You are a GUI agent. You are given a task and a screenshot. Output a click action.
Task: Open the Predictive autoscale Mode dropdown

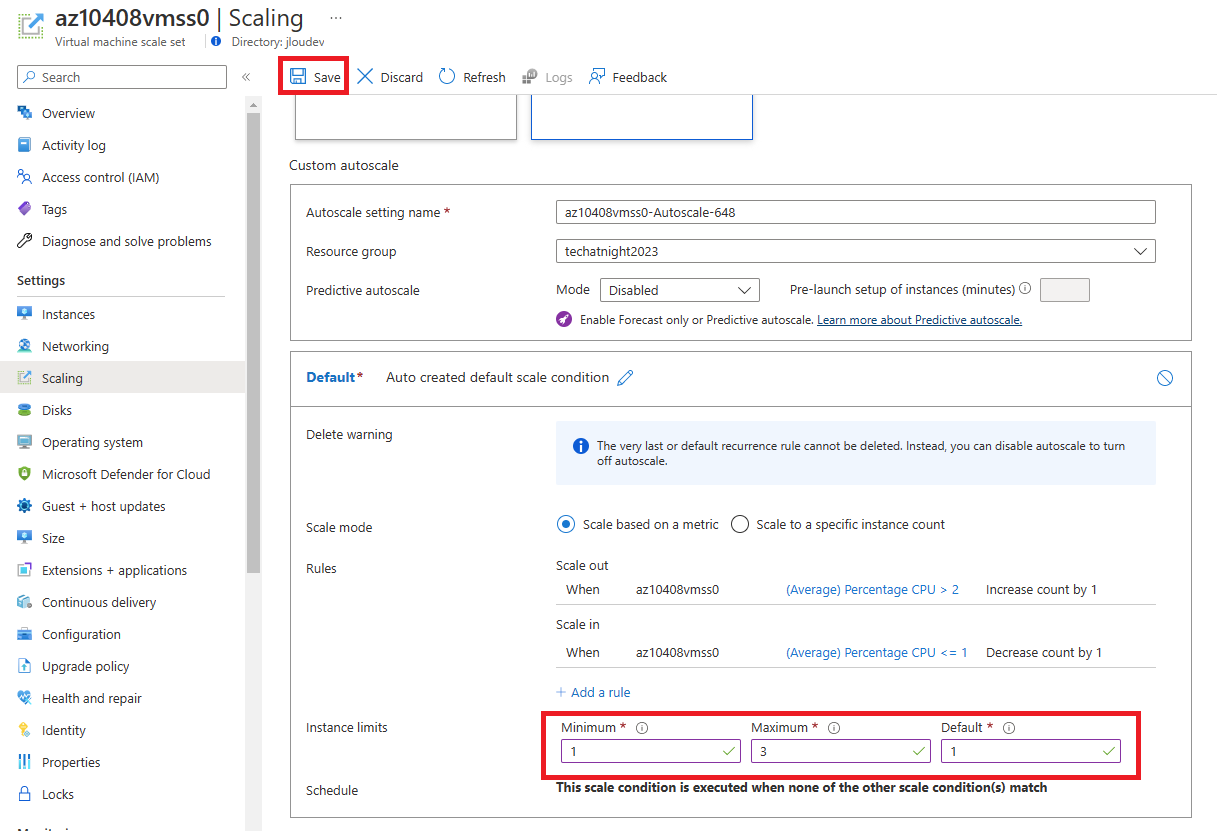(680, 290)
